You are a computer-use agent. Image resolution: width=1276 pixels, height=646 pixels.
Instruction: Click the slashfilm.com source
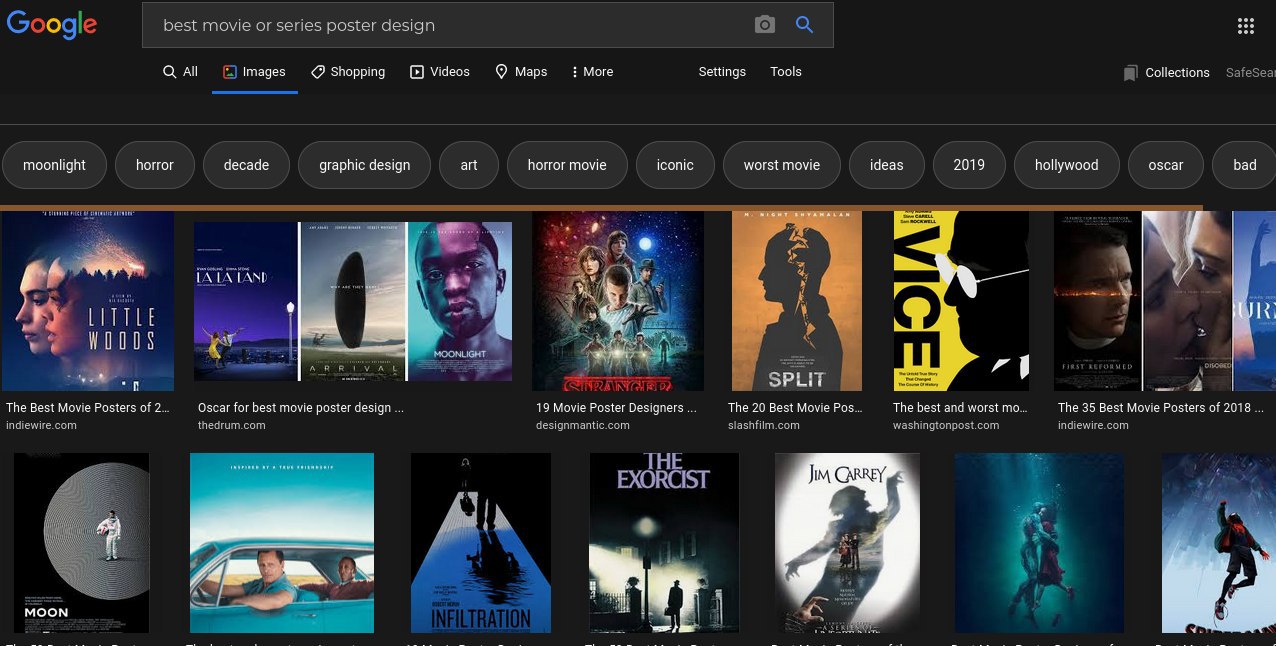click(x=764, y=425)
